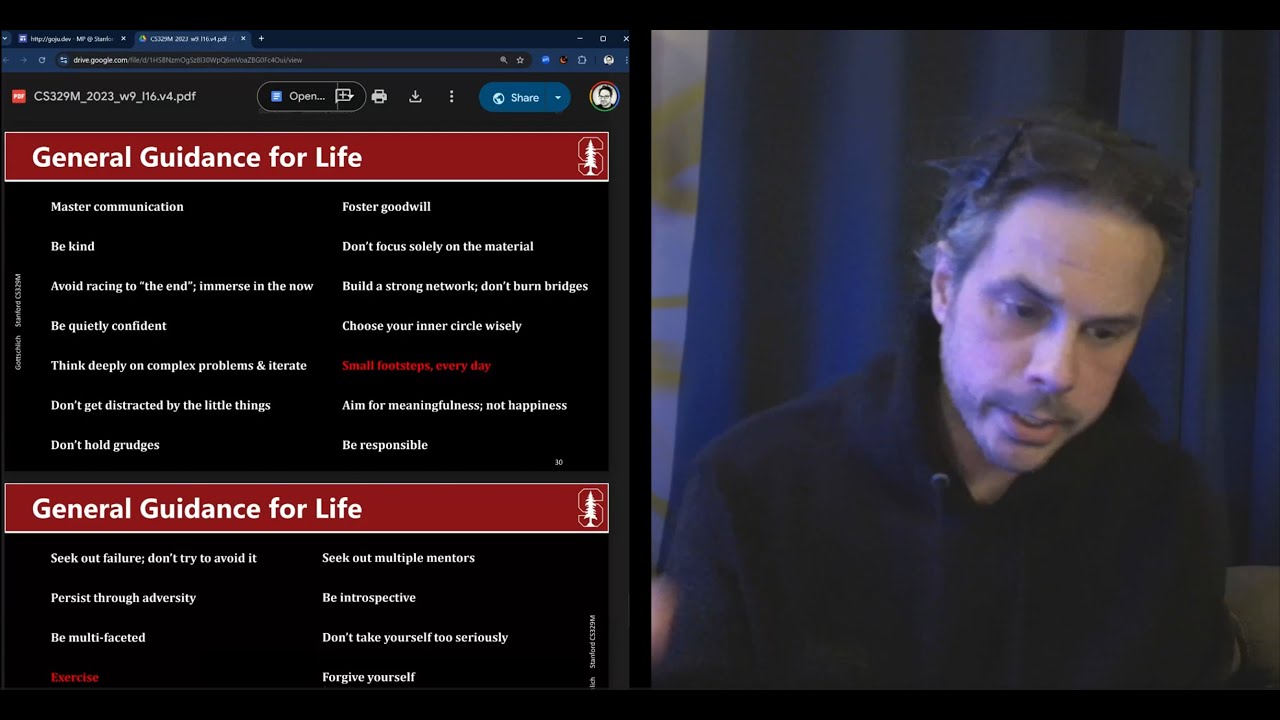Click "Choose your inner circle wisely"
The width and height of the screenshot is (1280, 720).
432,326
